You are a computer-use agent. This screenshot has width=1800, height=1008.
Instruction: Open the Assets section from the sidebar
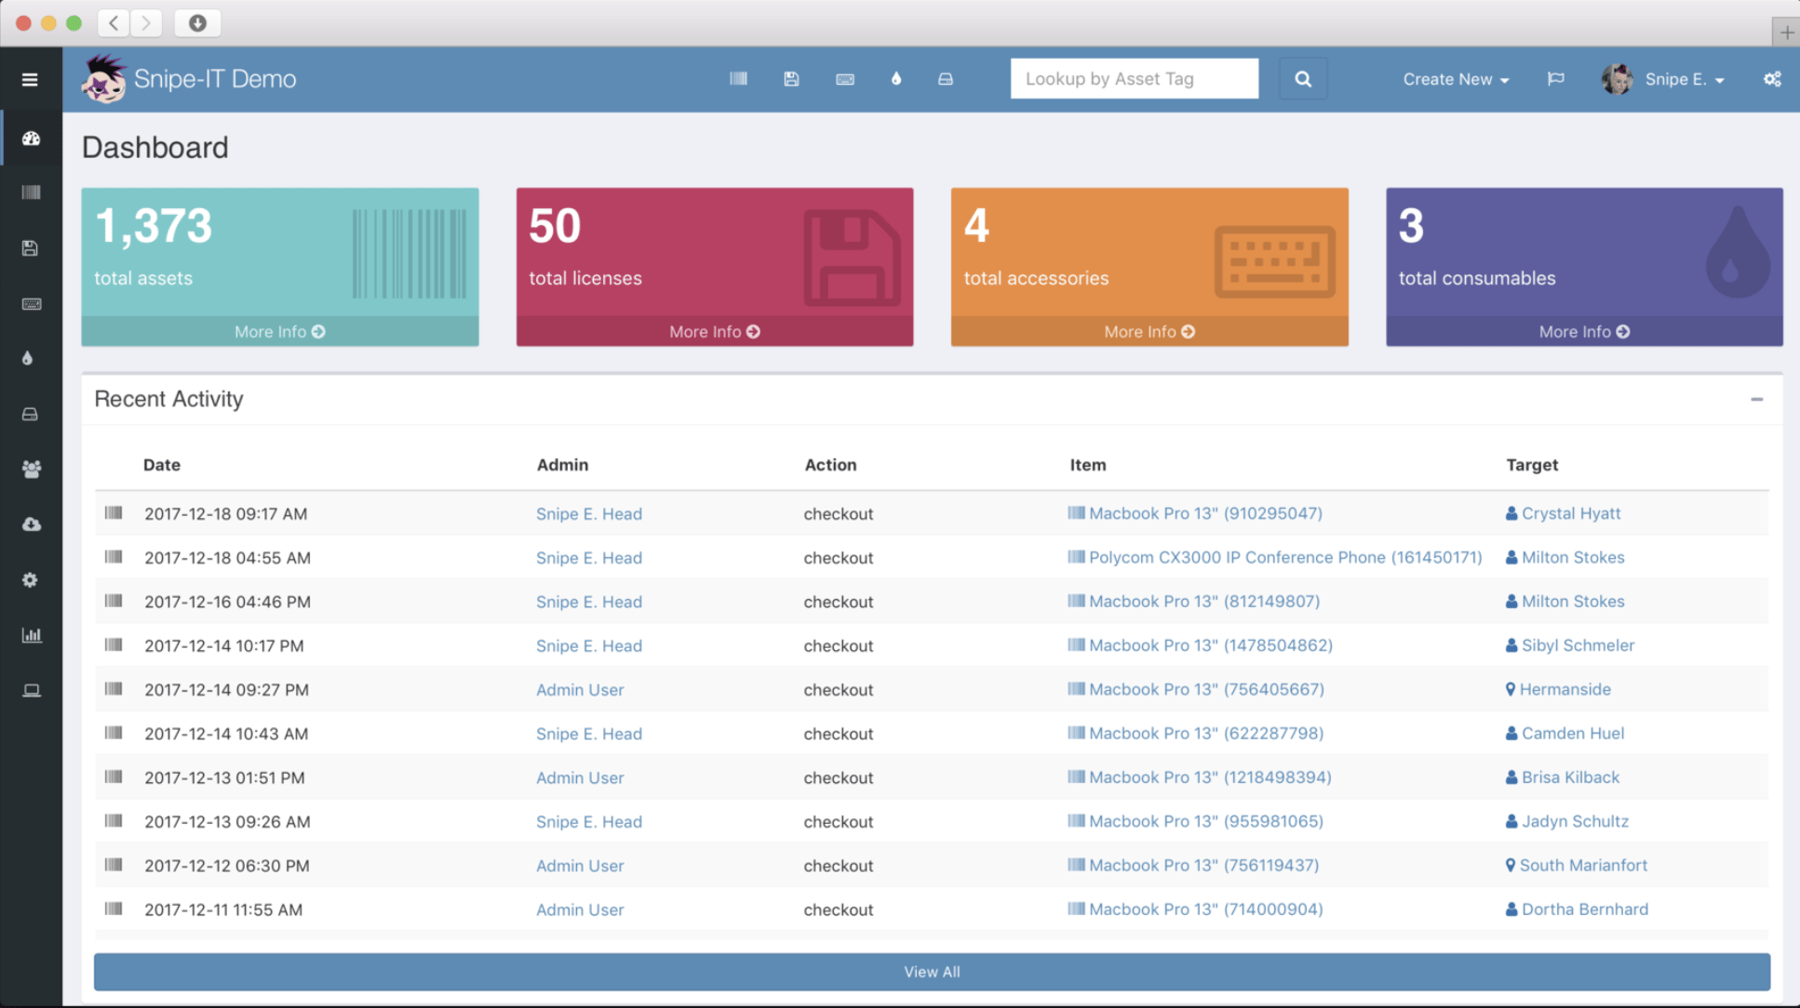[x=31, y=192]
